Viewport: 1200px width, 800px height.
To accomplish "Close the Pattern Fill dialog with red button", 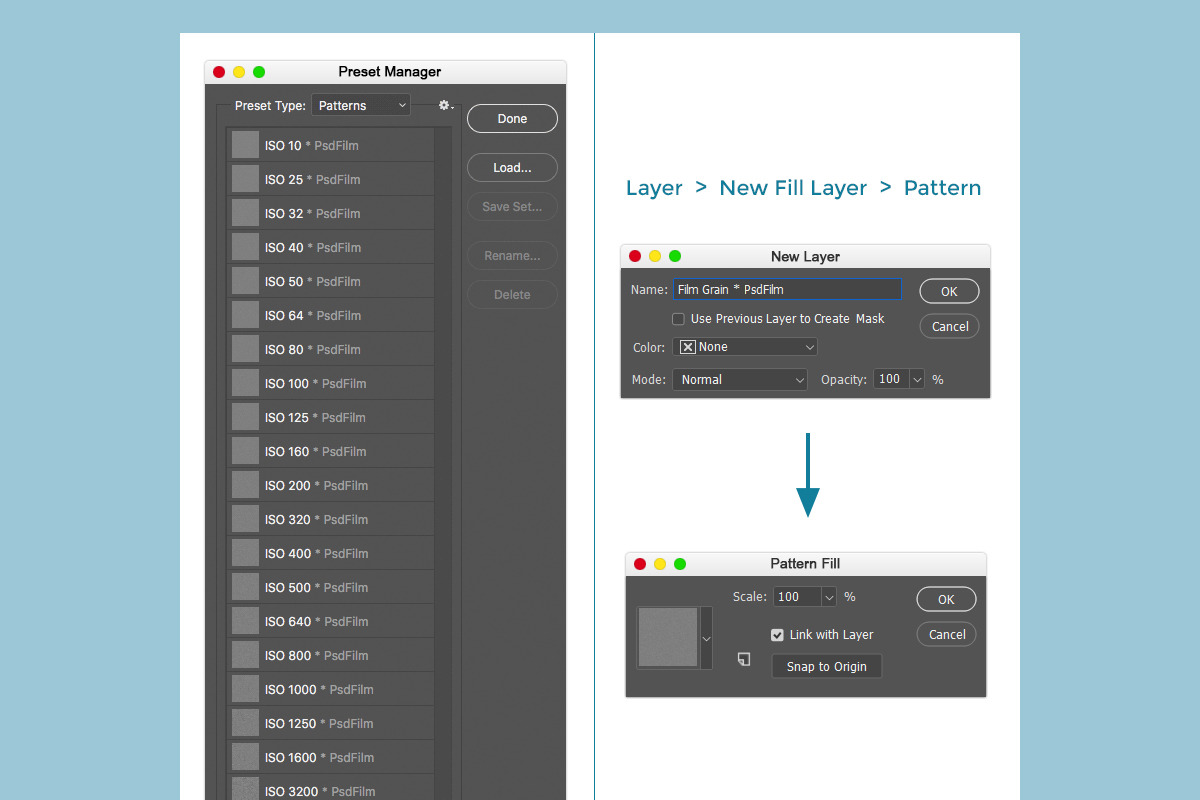I will (640, 564).
